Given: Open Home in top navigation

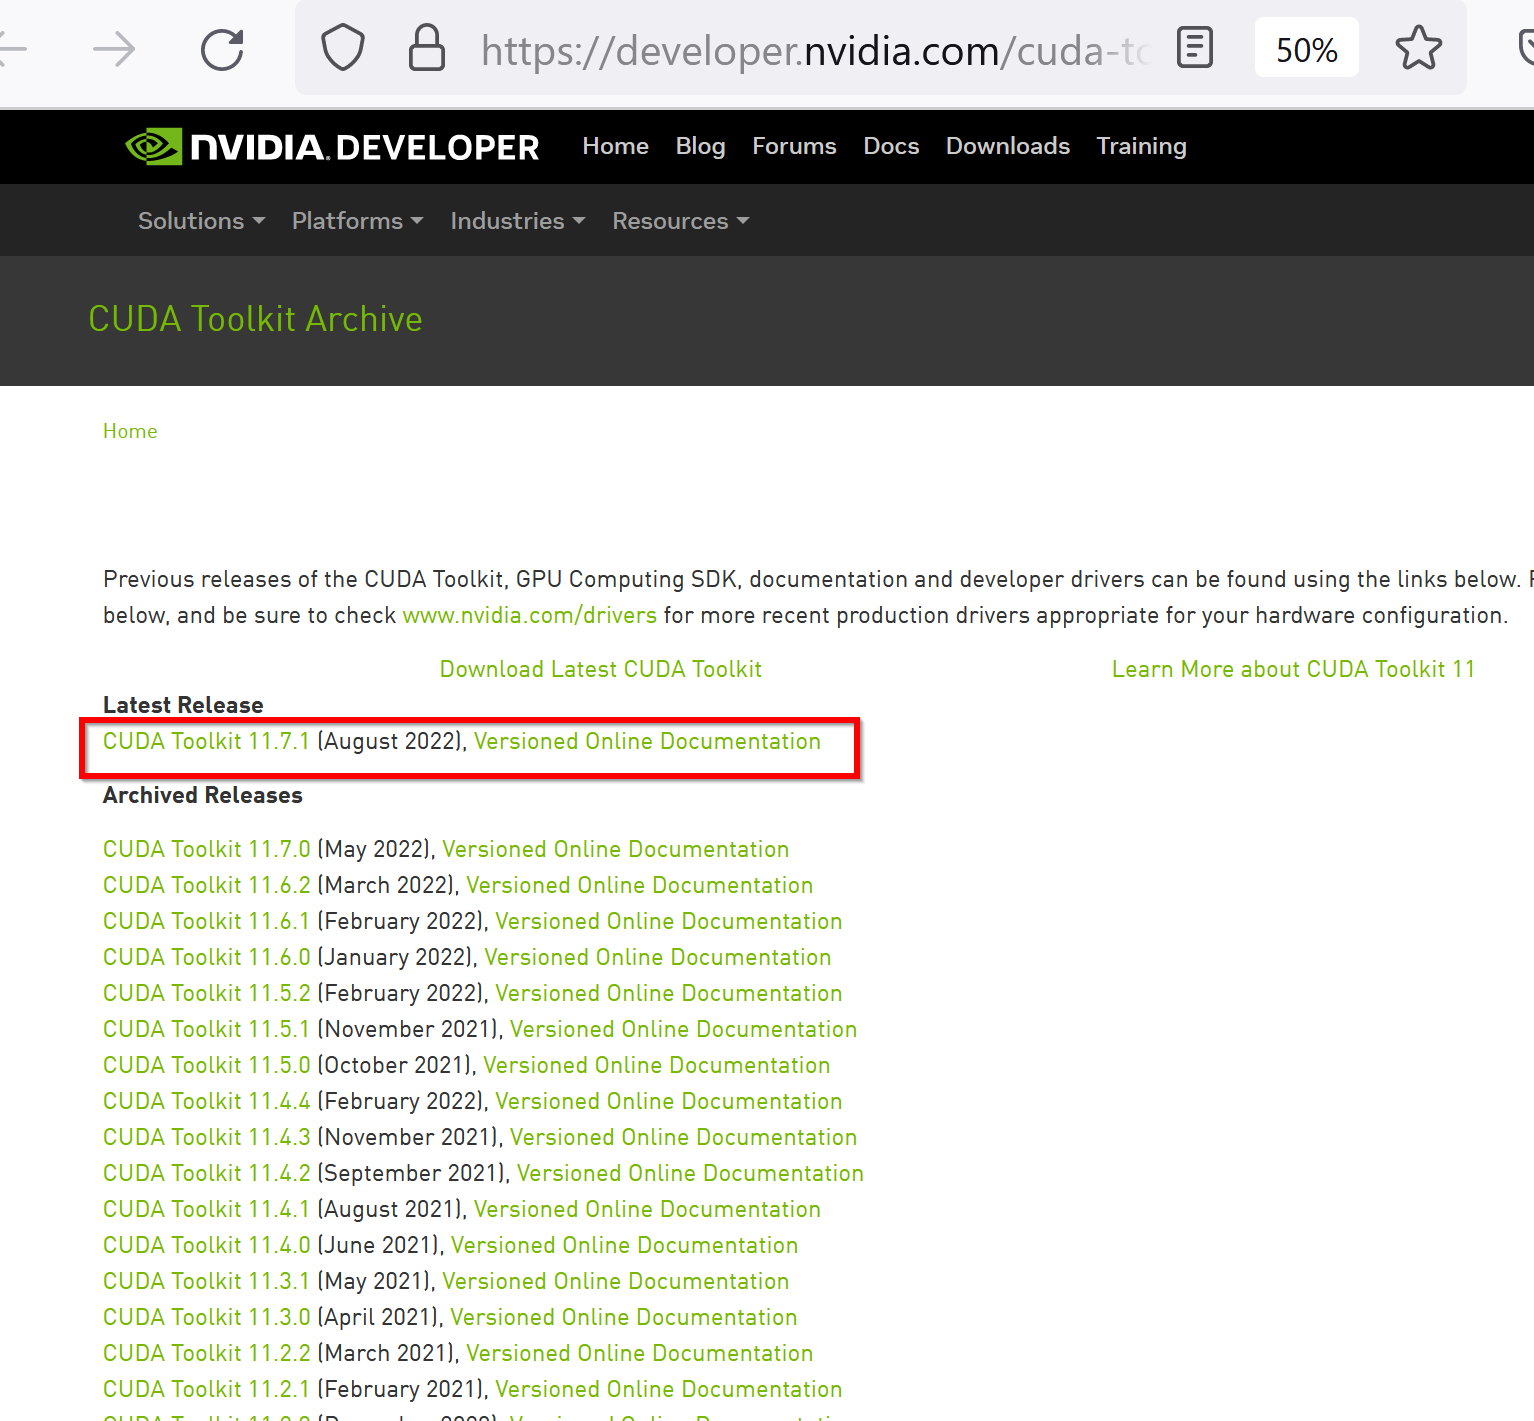Looking at the screenshot, I should (615, 146).
